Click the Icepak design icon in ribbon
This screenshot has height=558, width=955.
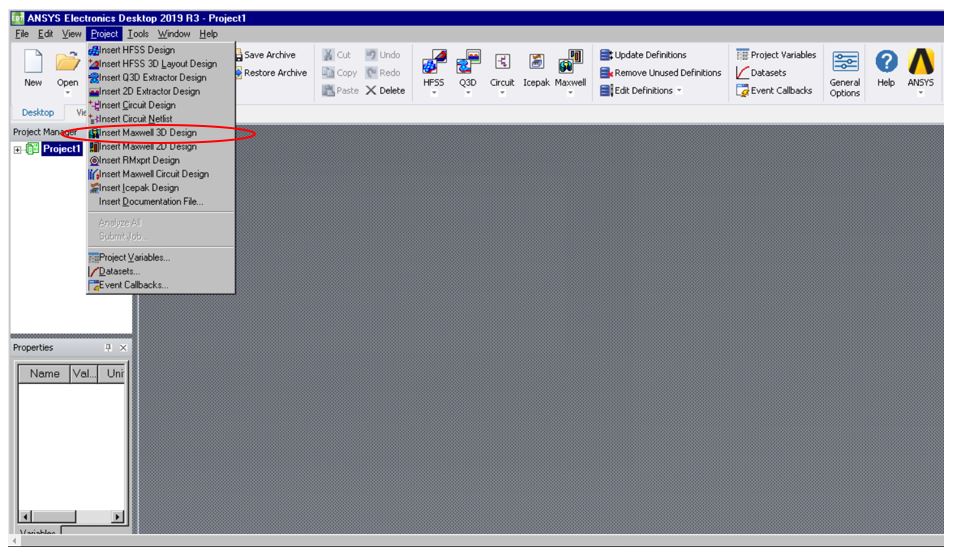click(536, 62)
